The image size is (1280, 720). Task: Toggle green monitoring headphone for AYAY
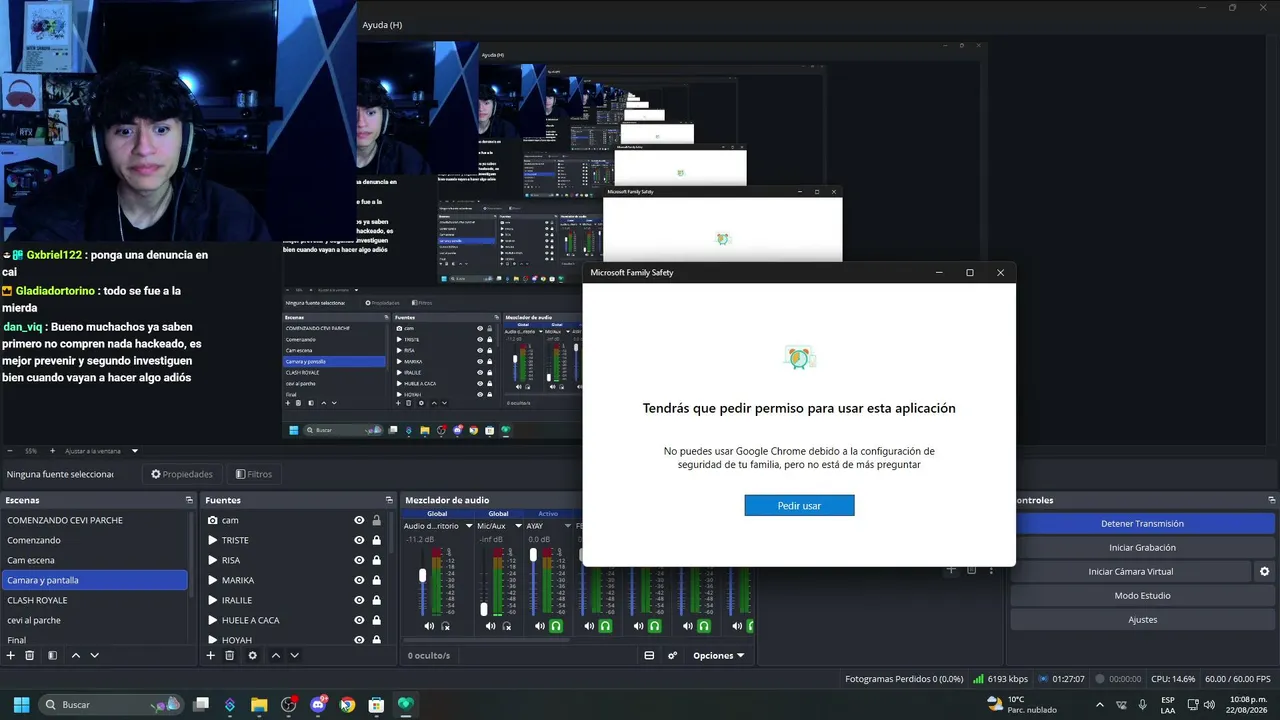click(x=556, y=626)
